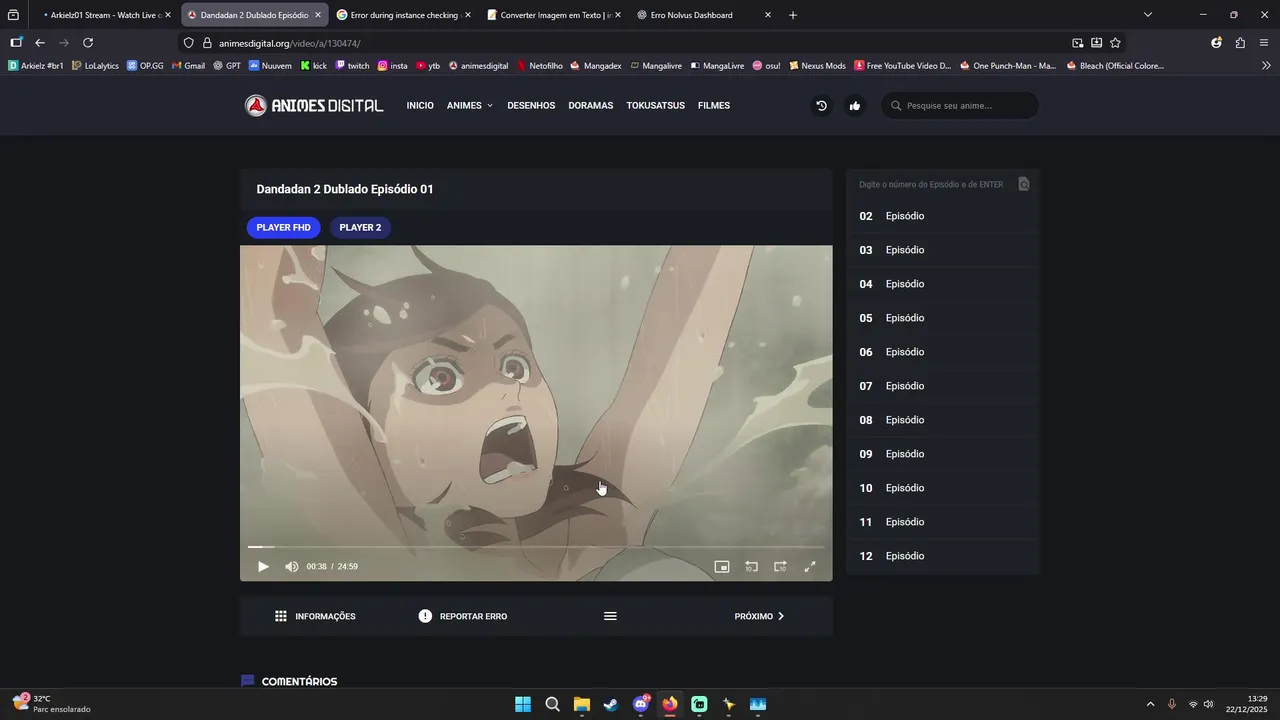Go to the INICIO page
This screenshot has height=720, width=1280.
pyautogui.click(x=420, y=106)
